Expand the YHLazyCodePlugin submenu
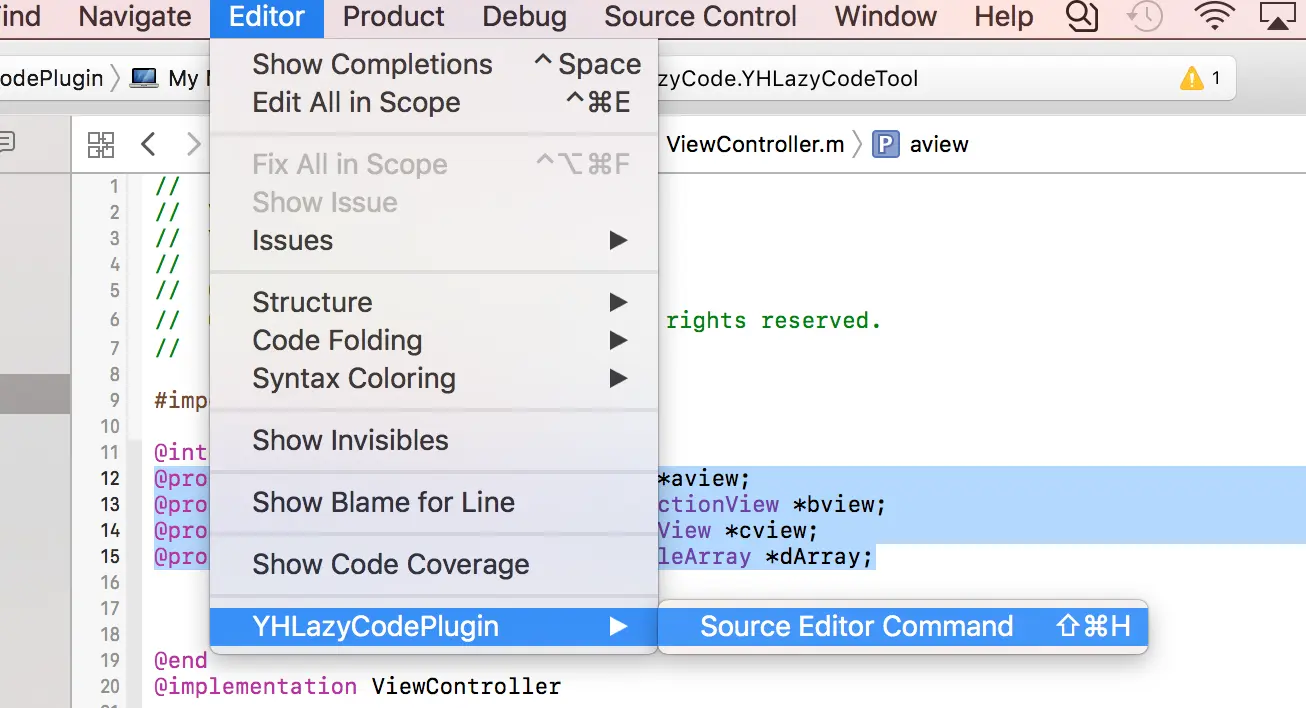Image resolution: width=1306 pixels, height=708 pixels. 434,626
